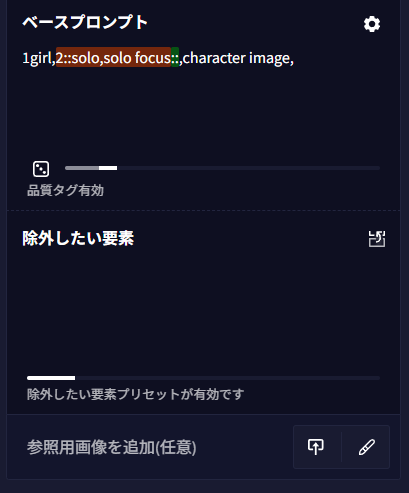Click the dashed divider between prompt sections

(x=203, y=210)
